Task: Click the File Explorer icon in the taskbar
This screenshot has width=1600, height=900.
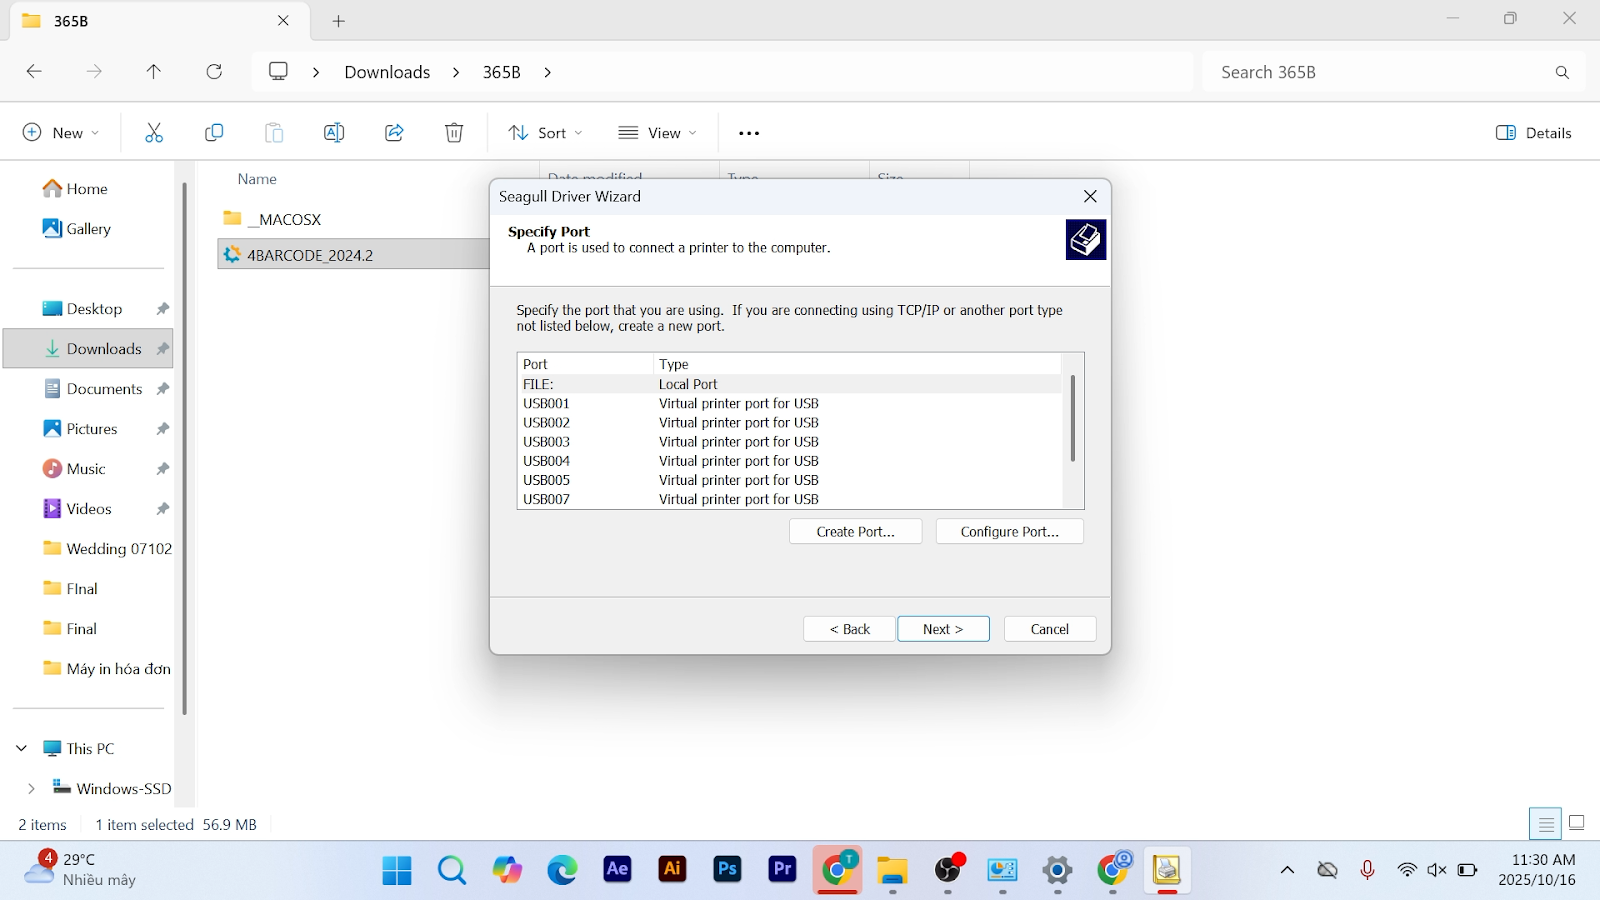Action: [x=892, y=871]
